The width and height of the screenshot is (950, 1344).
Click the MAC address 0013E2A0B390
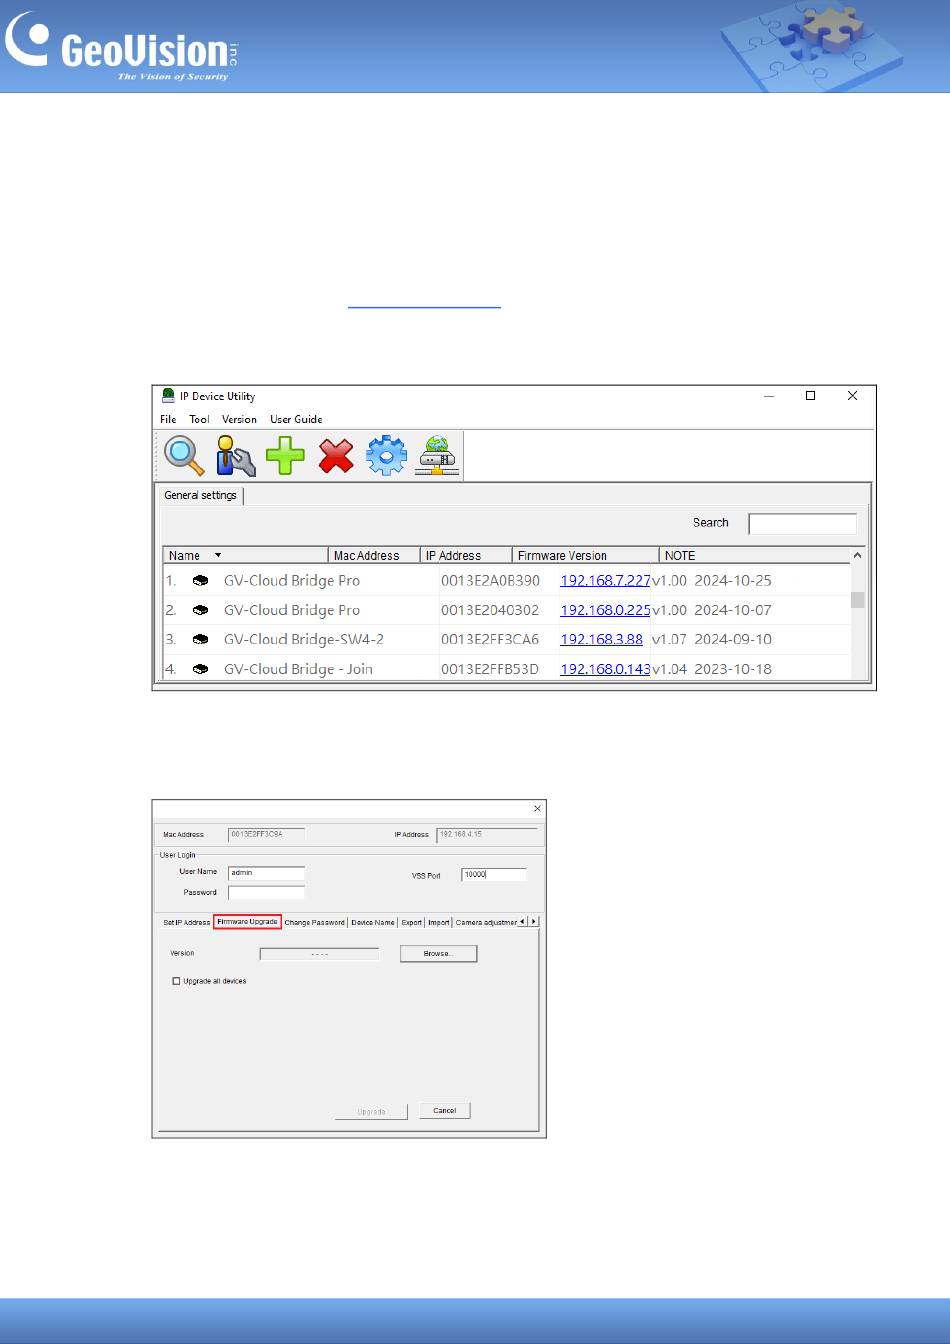pos(490,580)
